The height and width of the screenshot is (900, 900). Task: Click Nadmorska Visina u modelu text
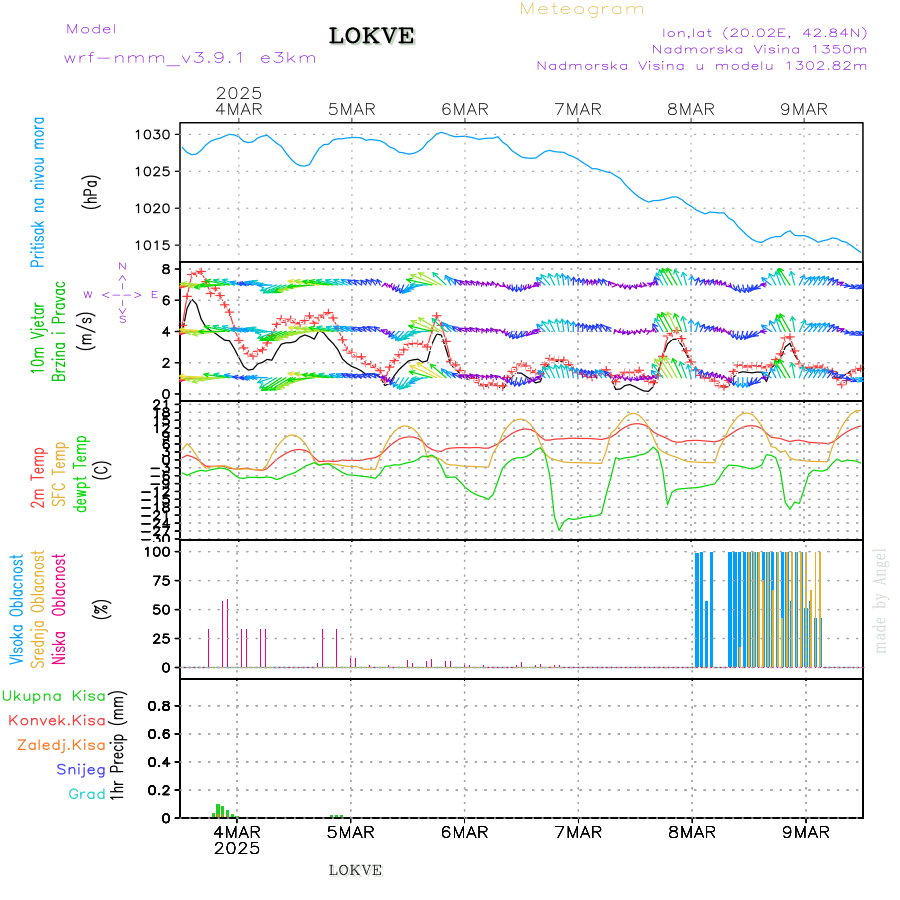coord(701,66)
